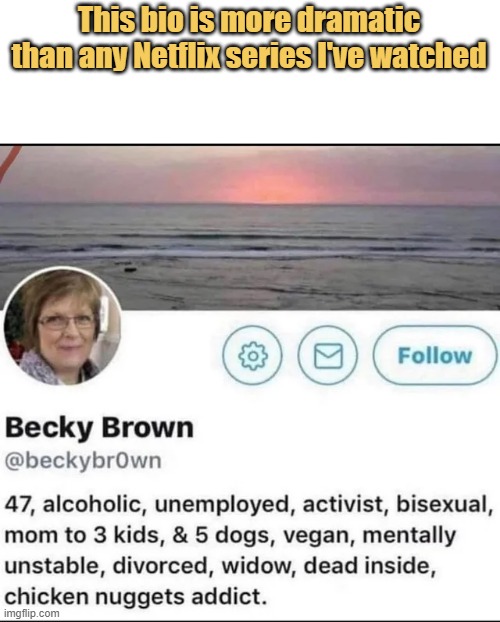Viewport: 500px width, 622px height.
Task: Click "divorced" in the bio text
Action: coord(161,566)
